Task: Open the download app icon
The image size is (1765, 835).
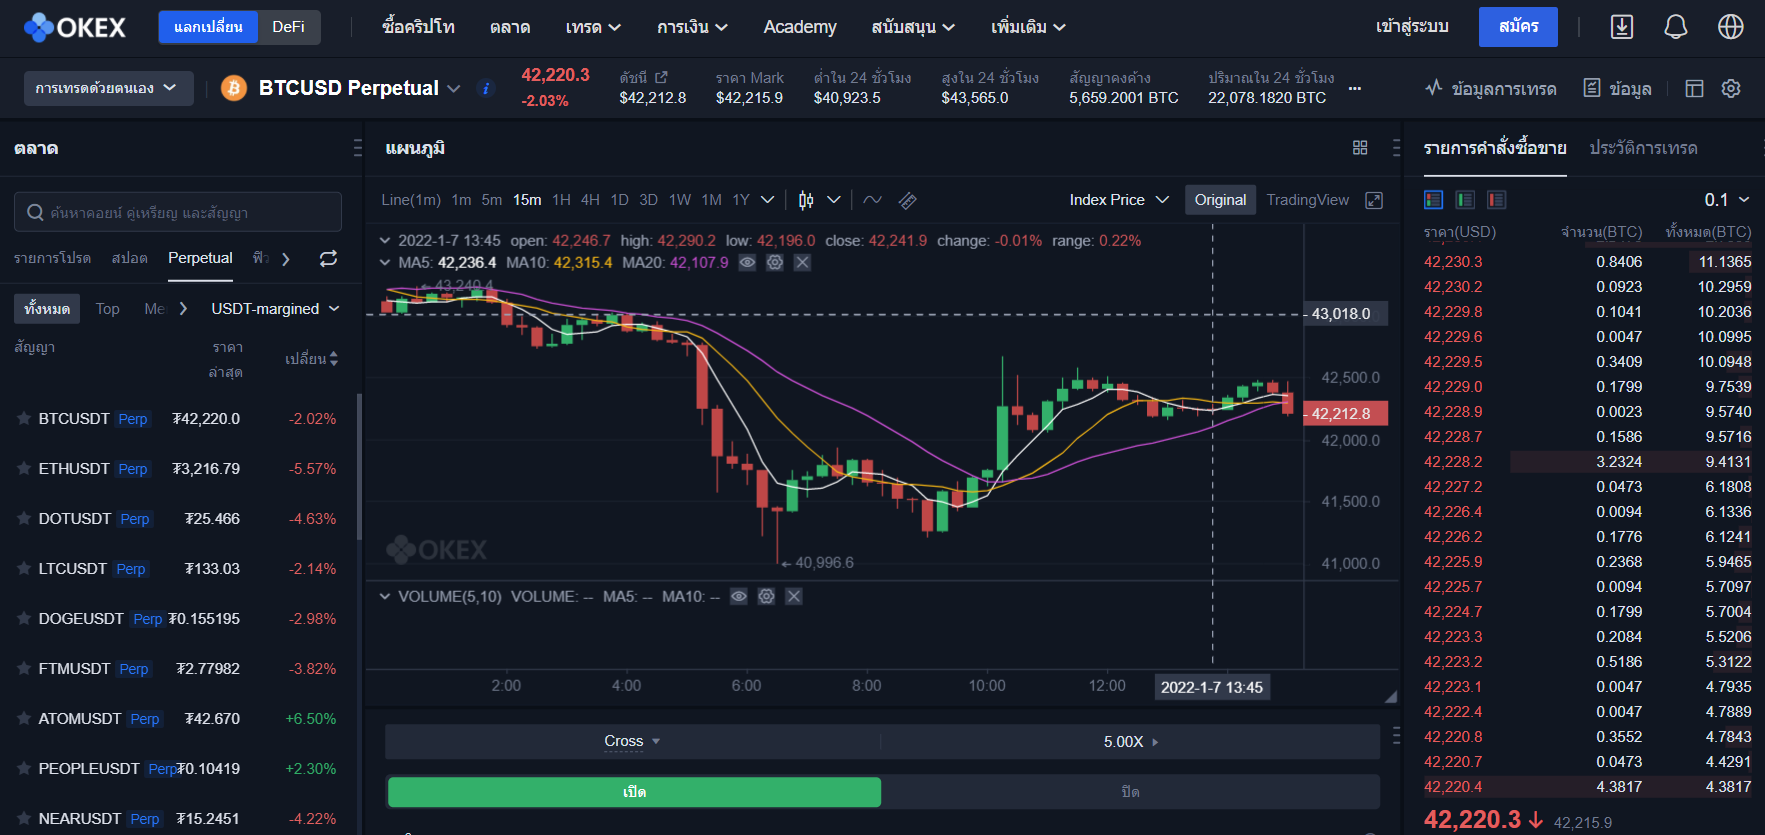Action: 1622,27
